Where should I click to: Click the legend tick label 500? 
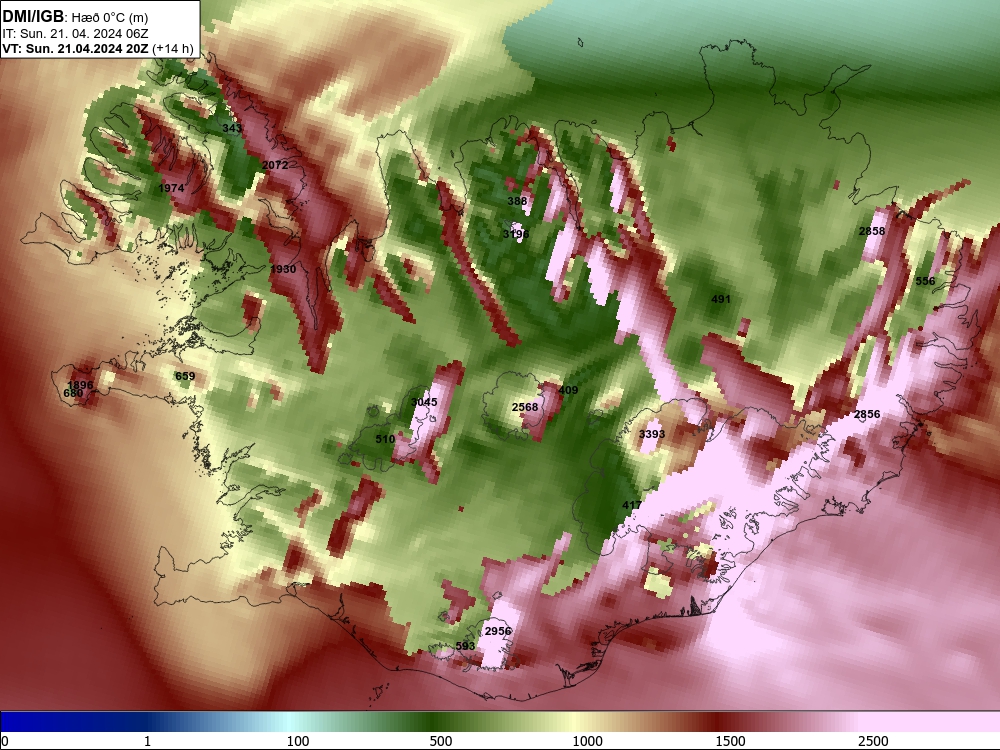[441, 741]
